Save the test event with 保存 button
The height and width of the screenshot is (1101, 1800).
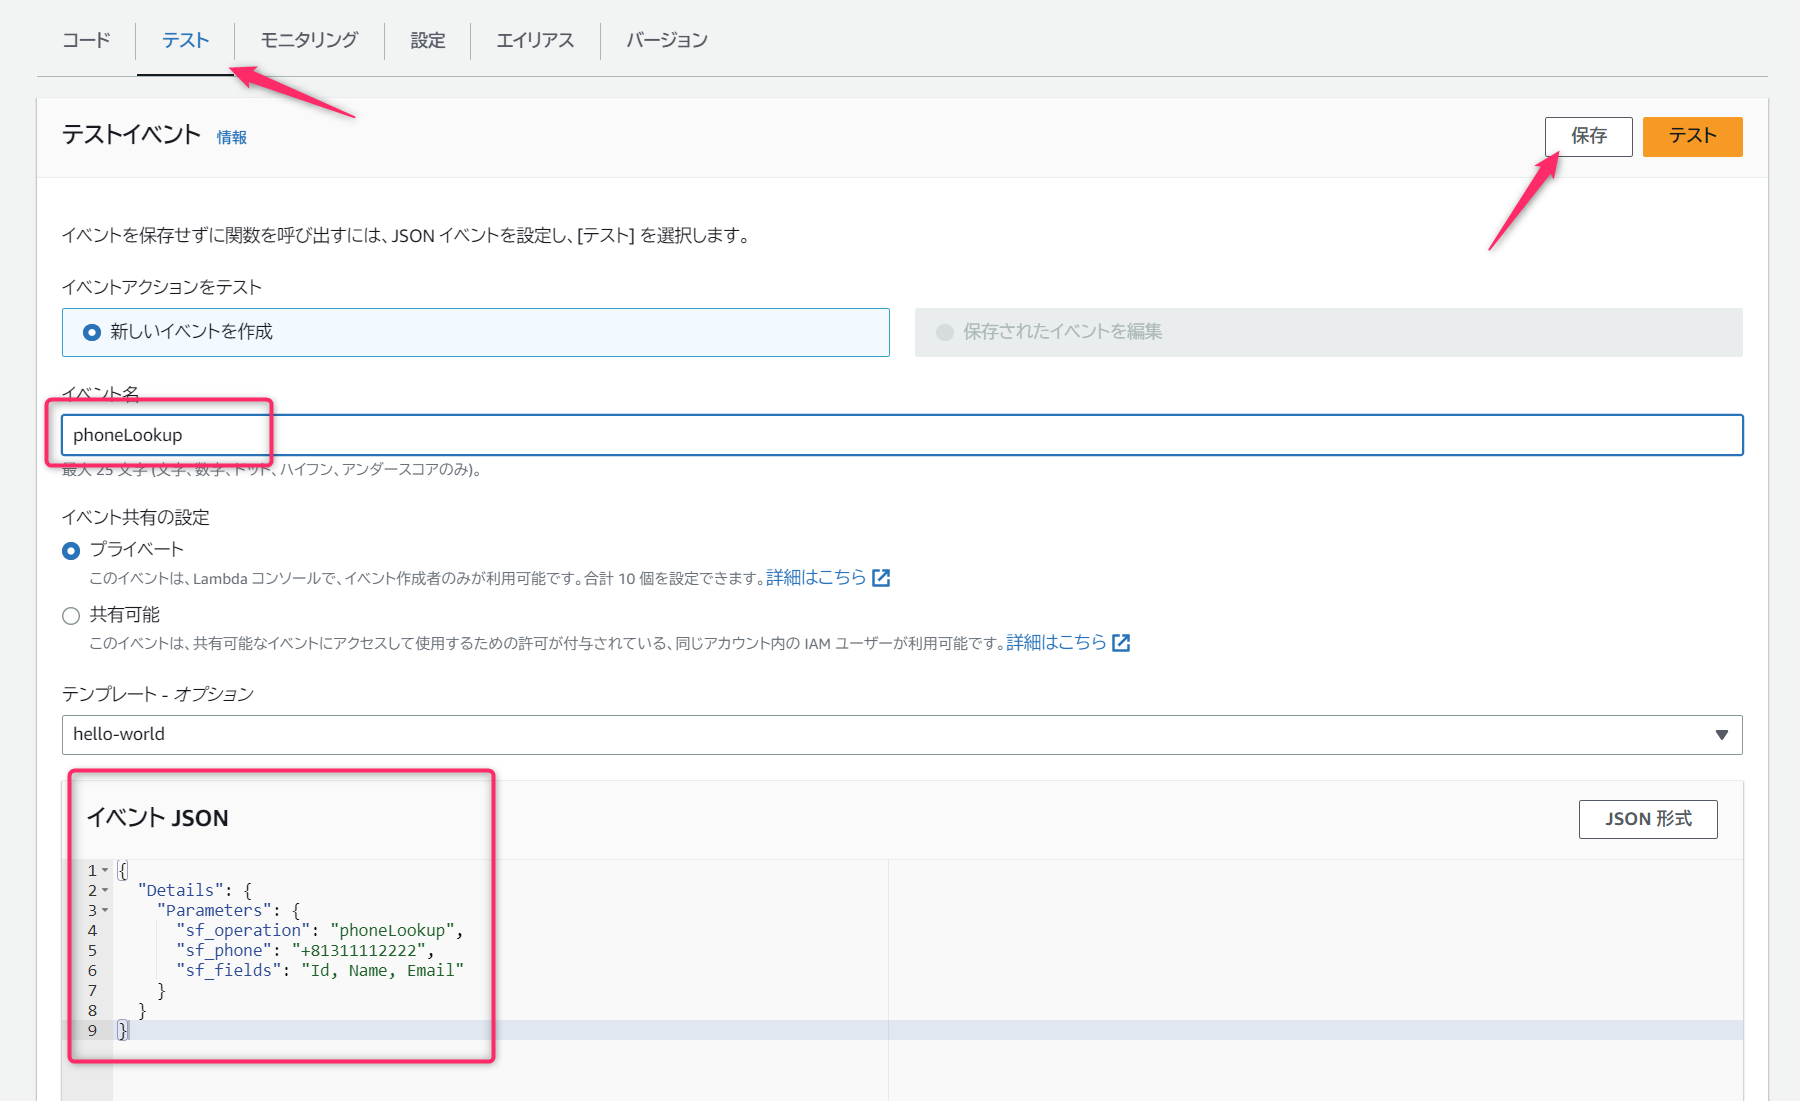pos(1588,136)
